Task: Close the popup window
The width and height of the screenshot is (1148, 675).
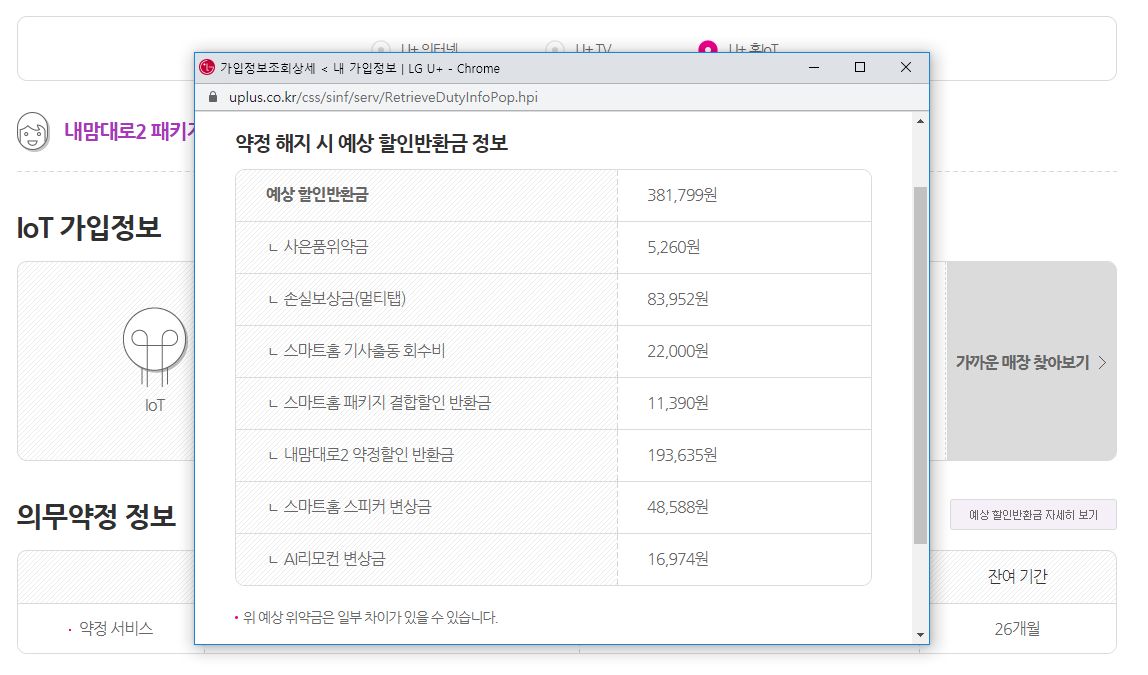Action: click(x=905, y=68)
